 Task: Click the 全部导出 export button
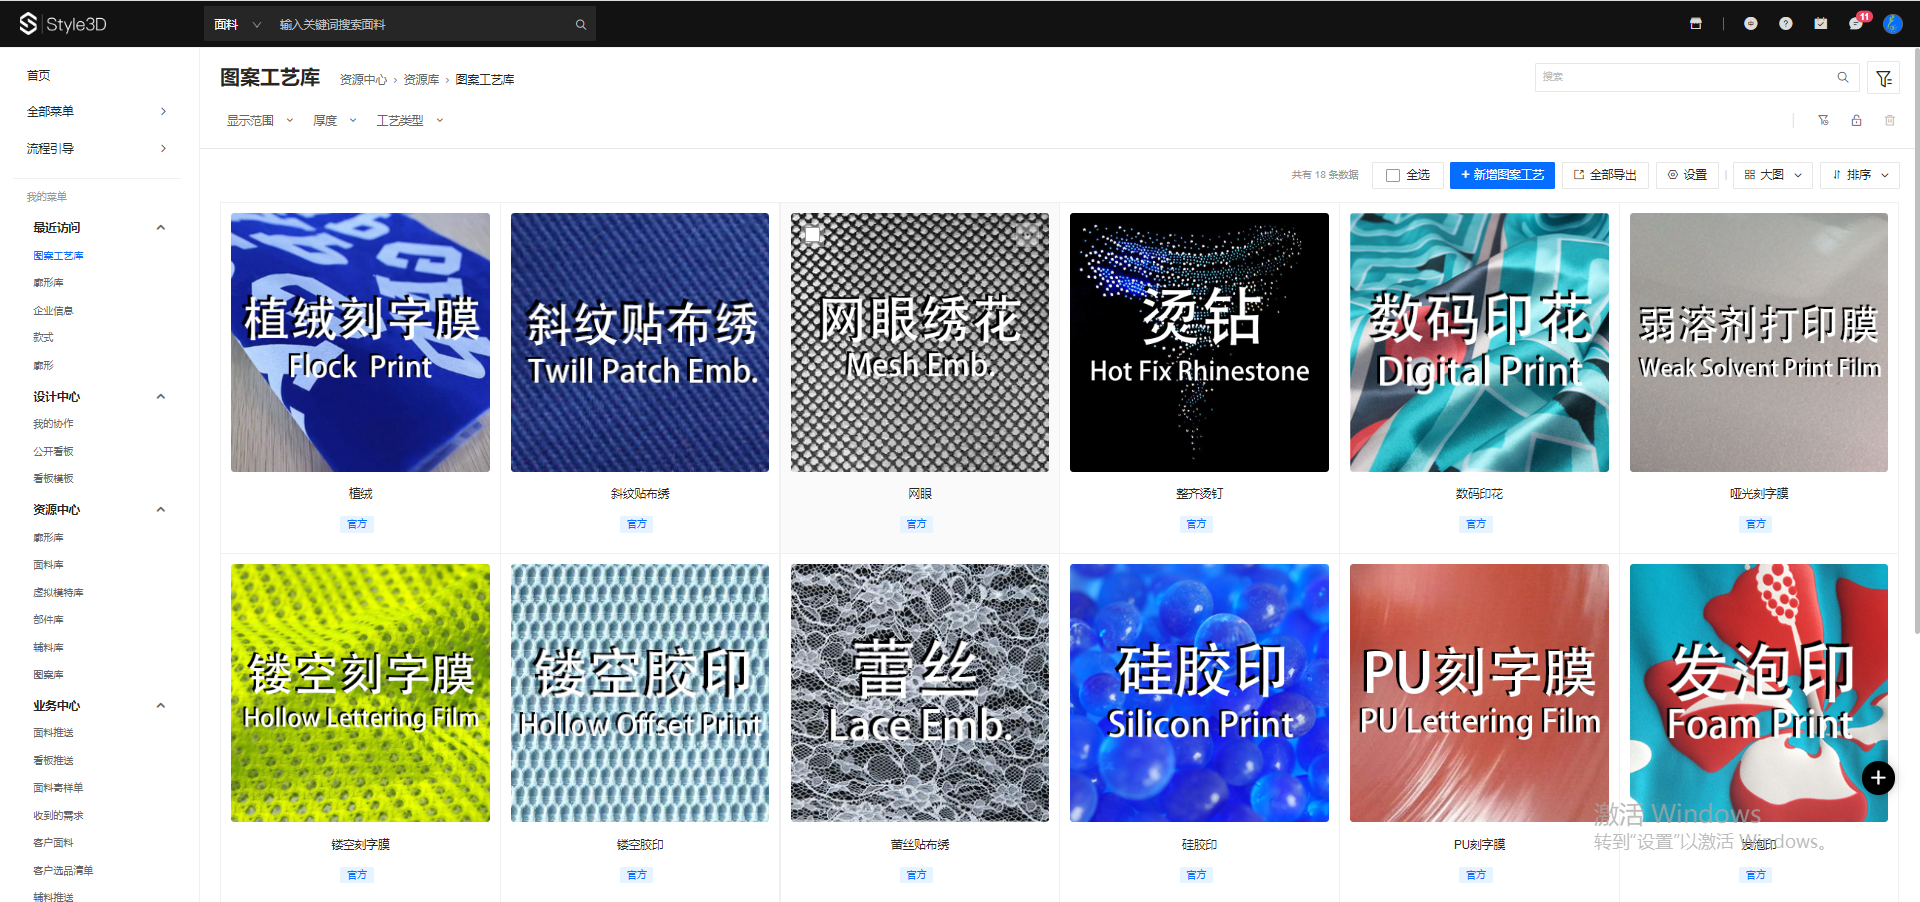tap(1605, 175)
